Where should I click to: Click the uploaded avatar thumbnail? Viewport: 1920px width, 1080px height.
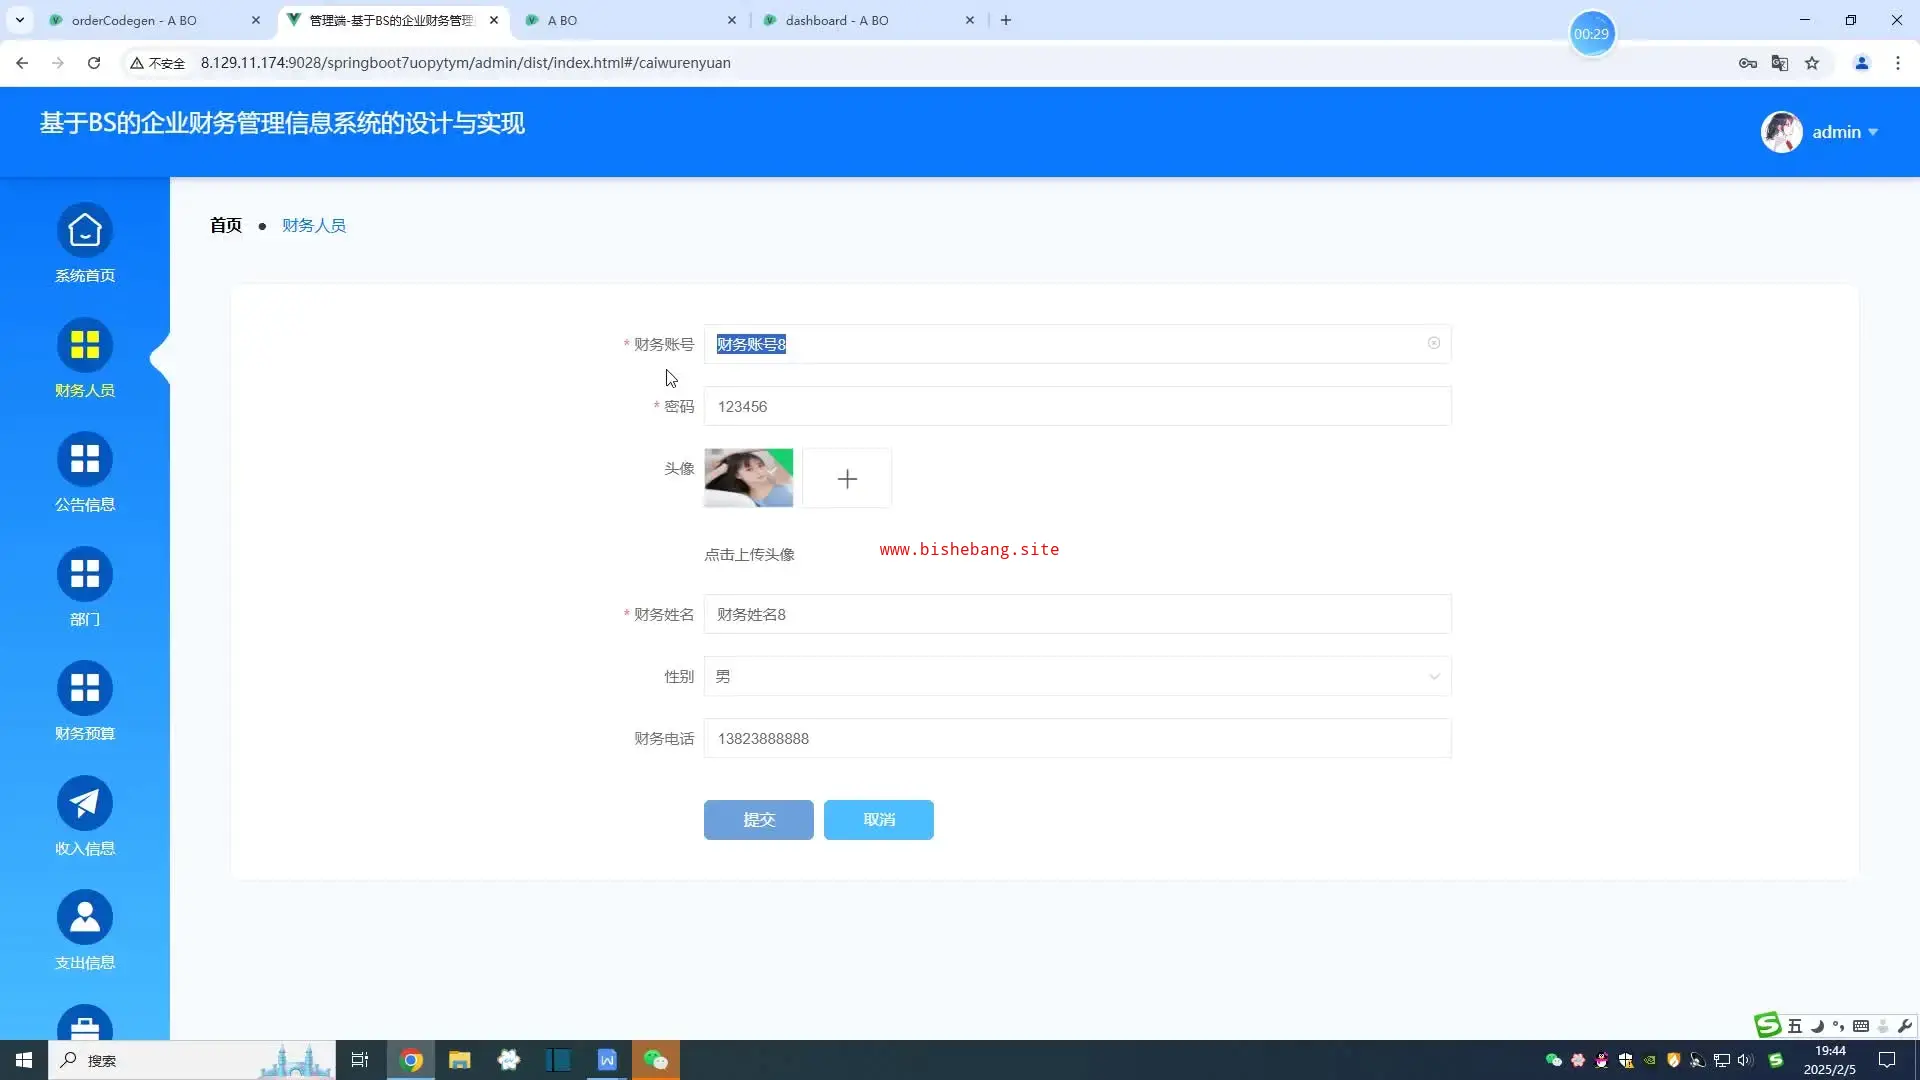point(748,478)
